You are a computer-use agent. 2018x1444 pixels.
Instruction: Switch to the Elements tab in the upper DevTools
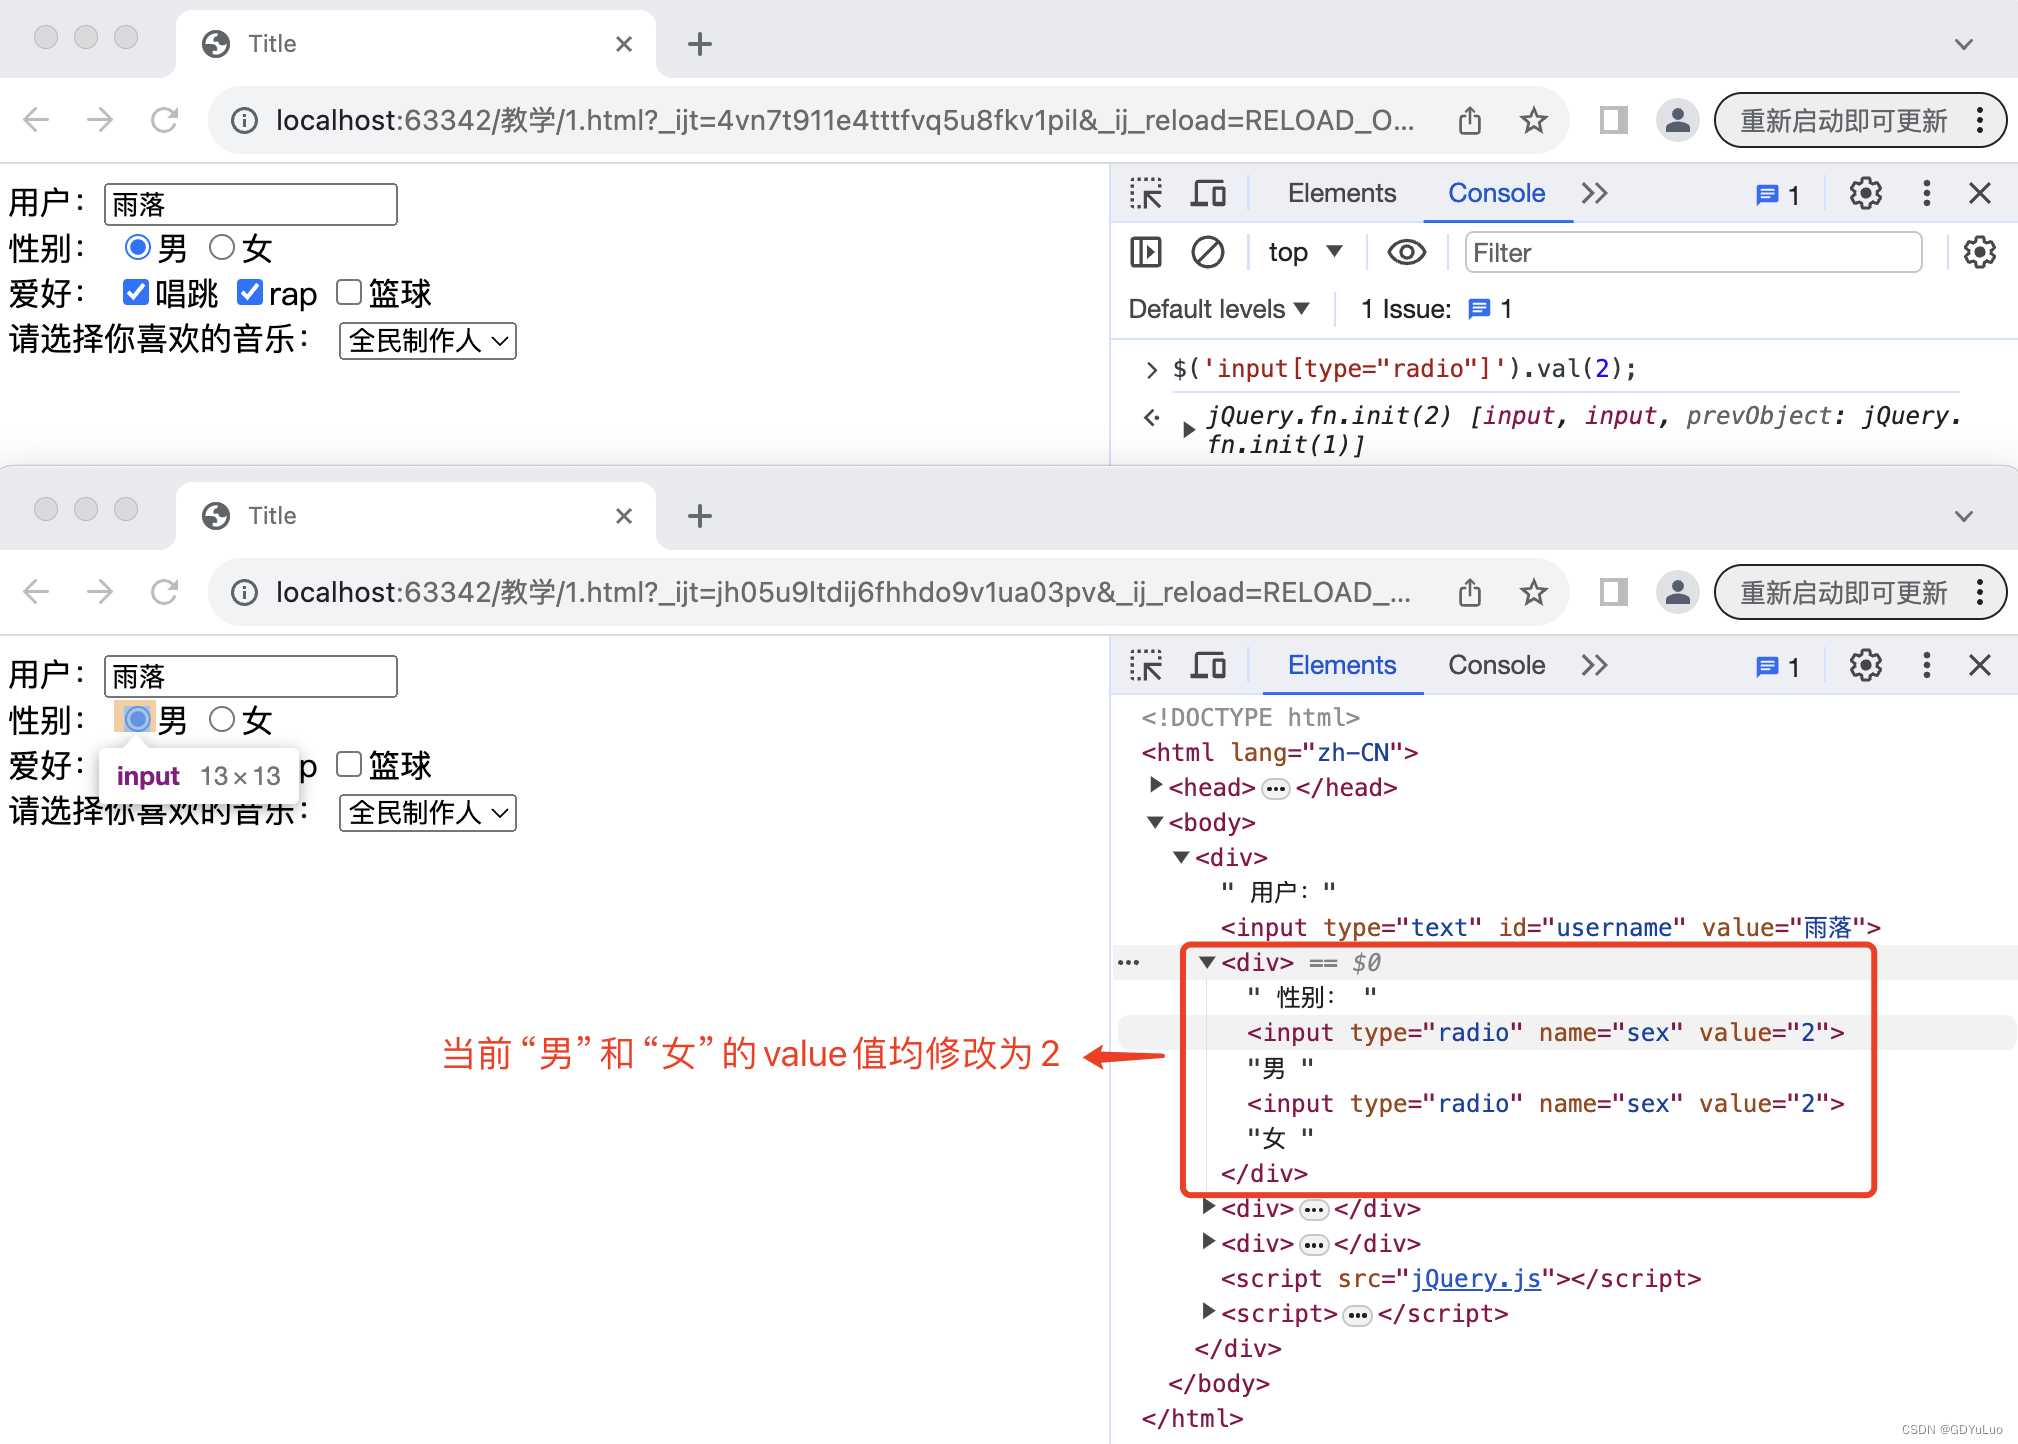coord(1341,193)
